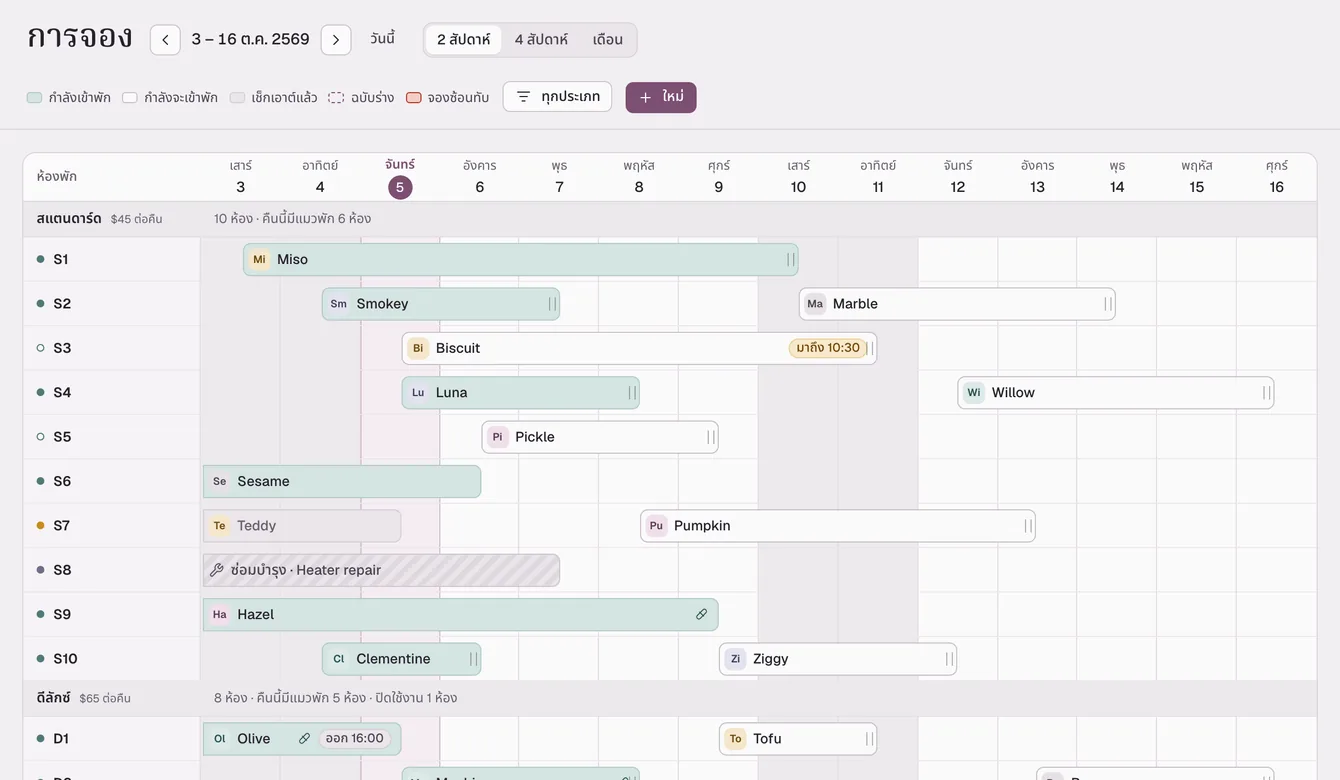Click Ziggy's "Zi" avatar badge

click(x=736, y=659)
